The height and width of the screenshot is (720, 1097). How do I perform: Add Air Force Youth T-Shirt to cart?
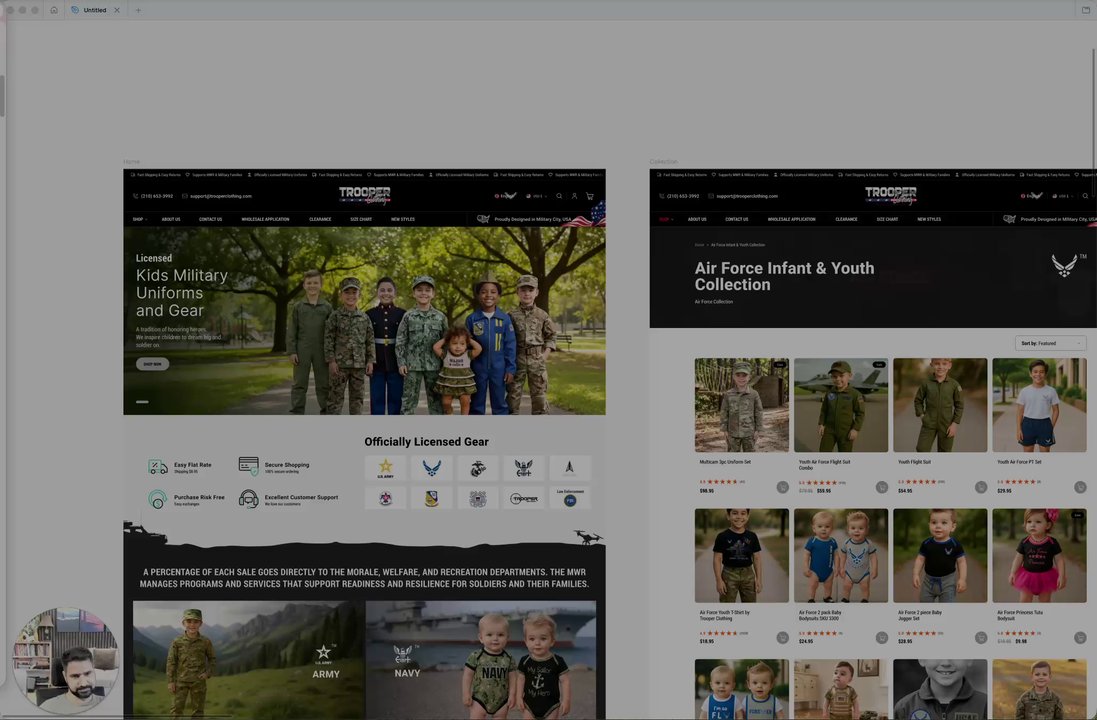(782, 637)
